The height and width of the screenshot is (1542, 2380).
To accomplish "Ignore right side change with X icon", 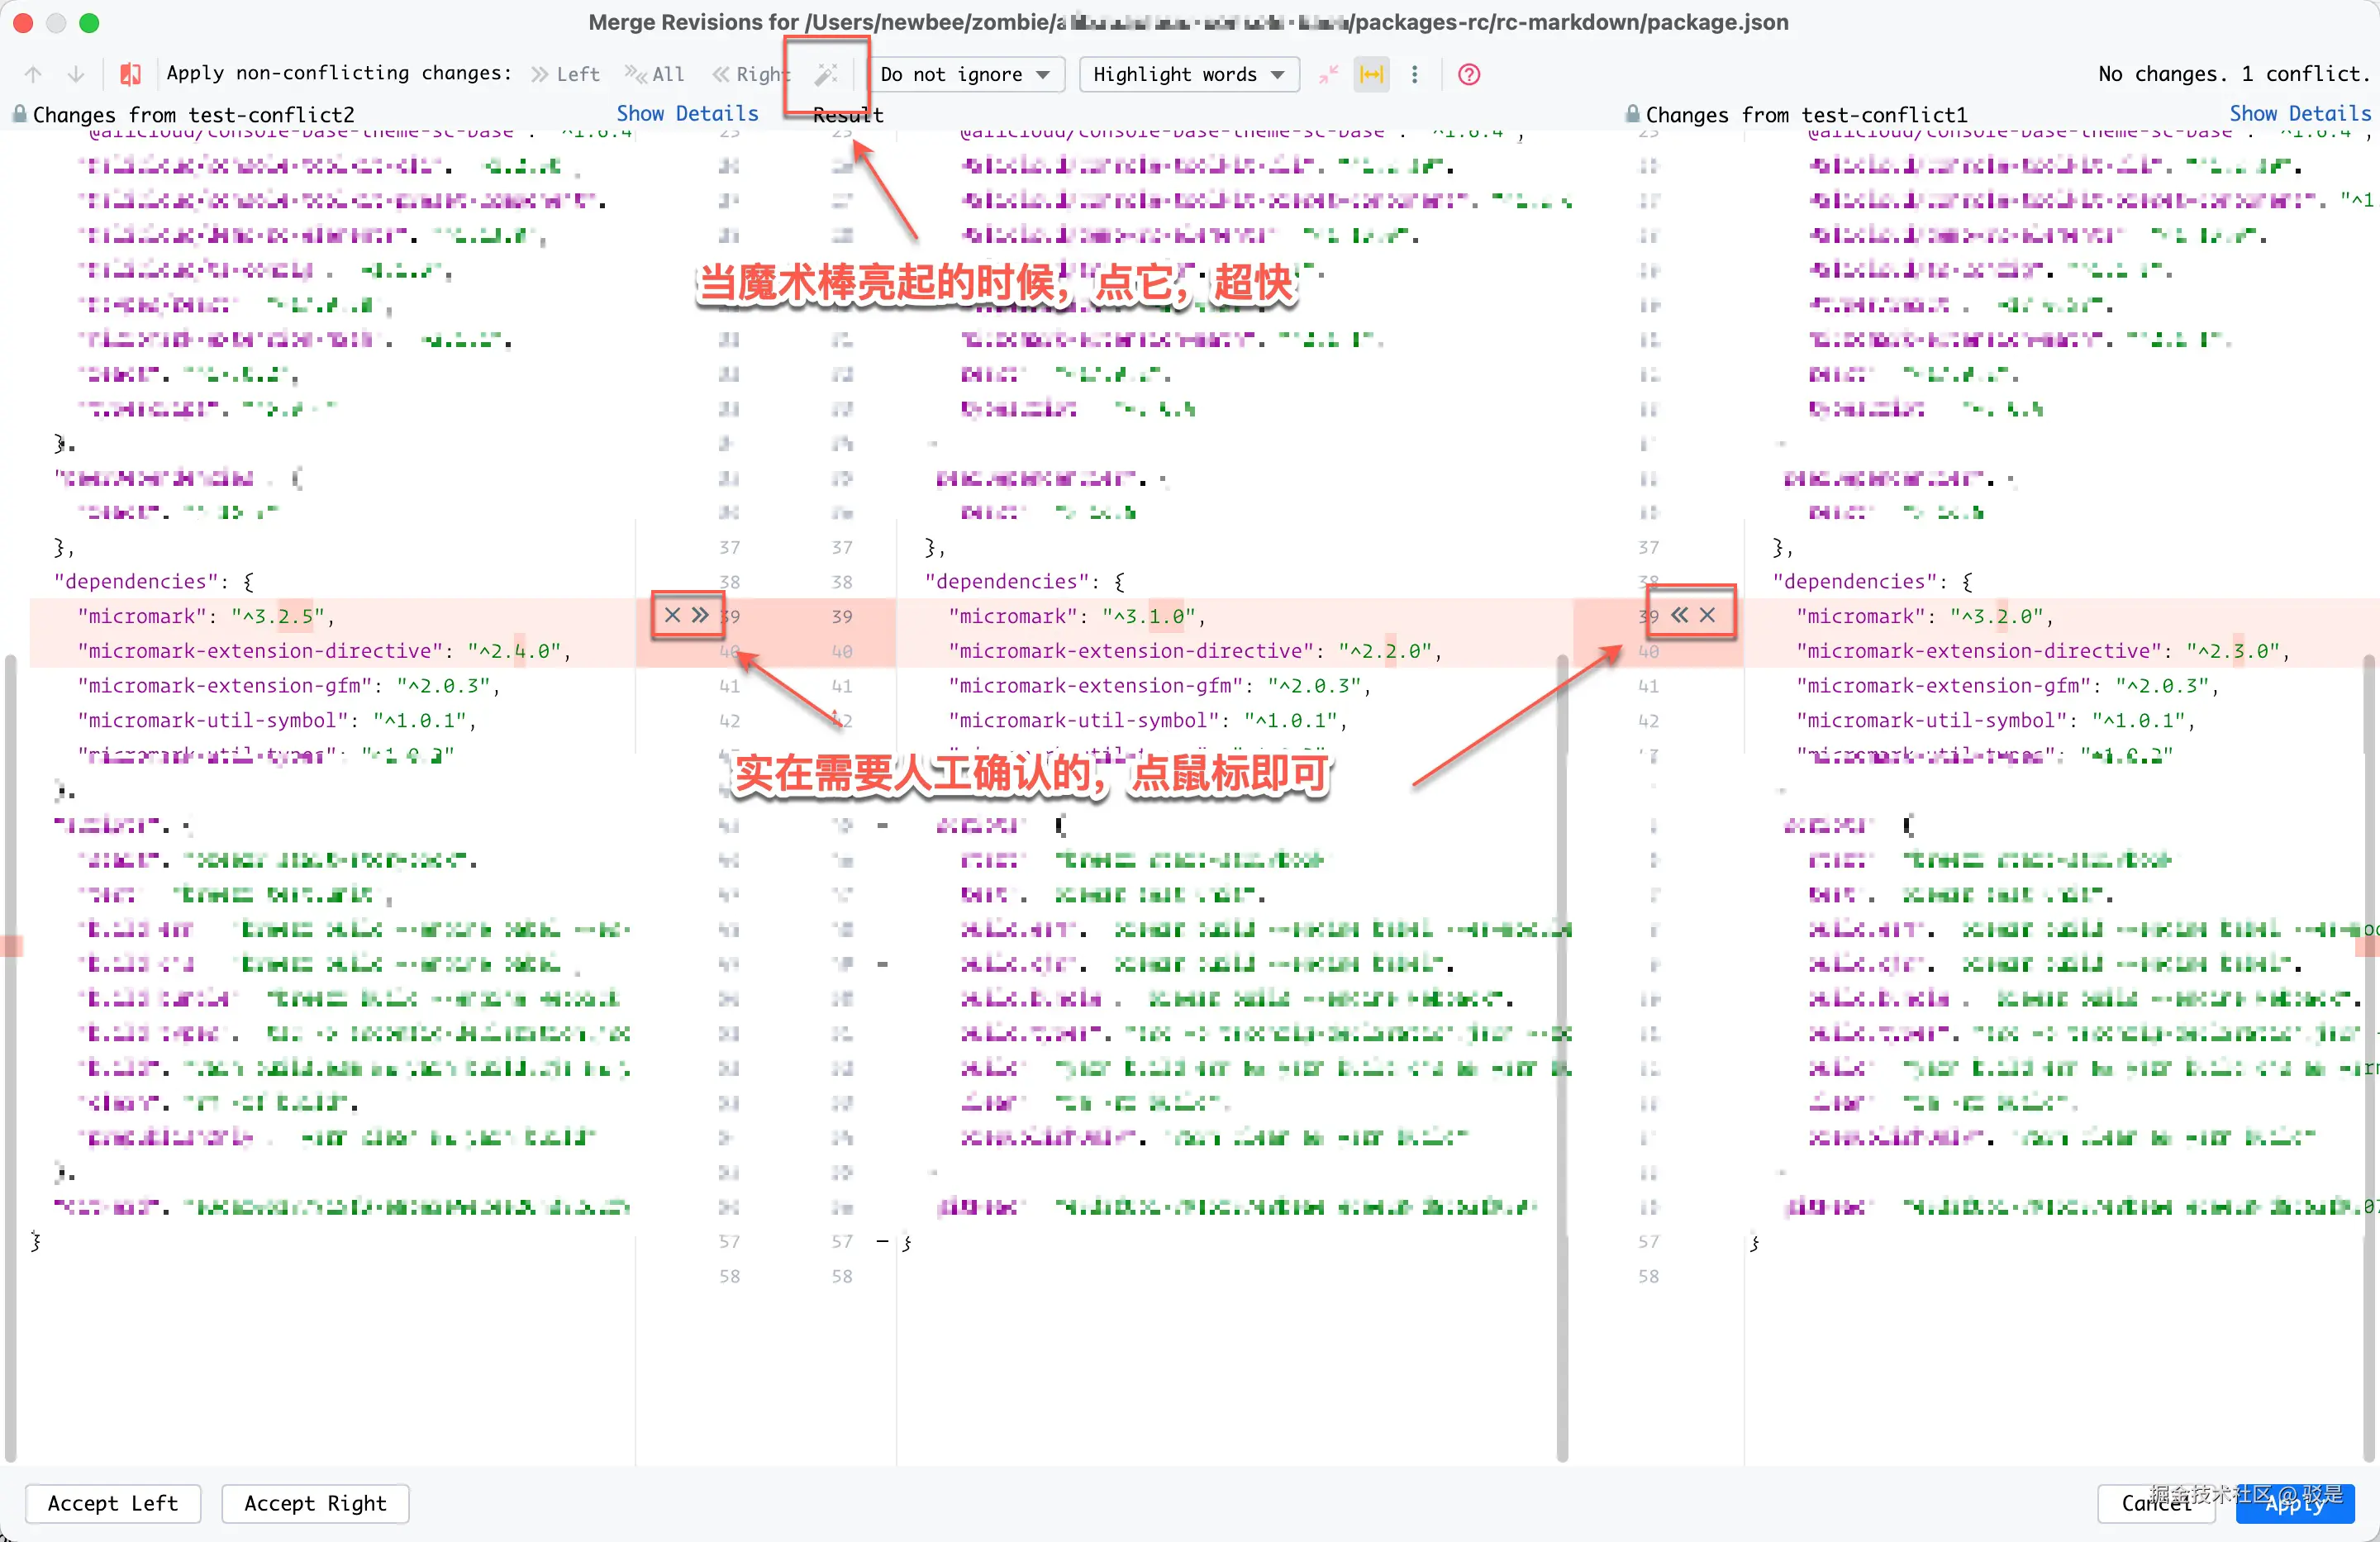I will point(1707,615).
